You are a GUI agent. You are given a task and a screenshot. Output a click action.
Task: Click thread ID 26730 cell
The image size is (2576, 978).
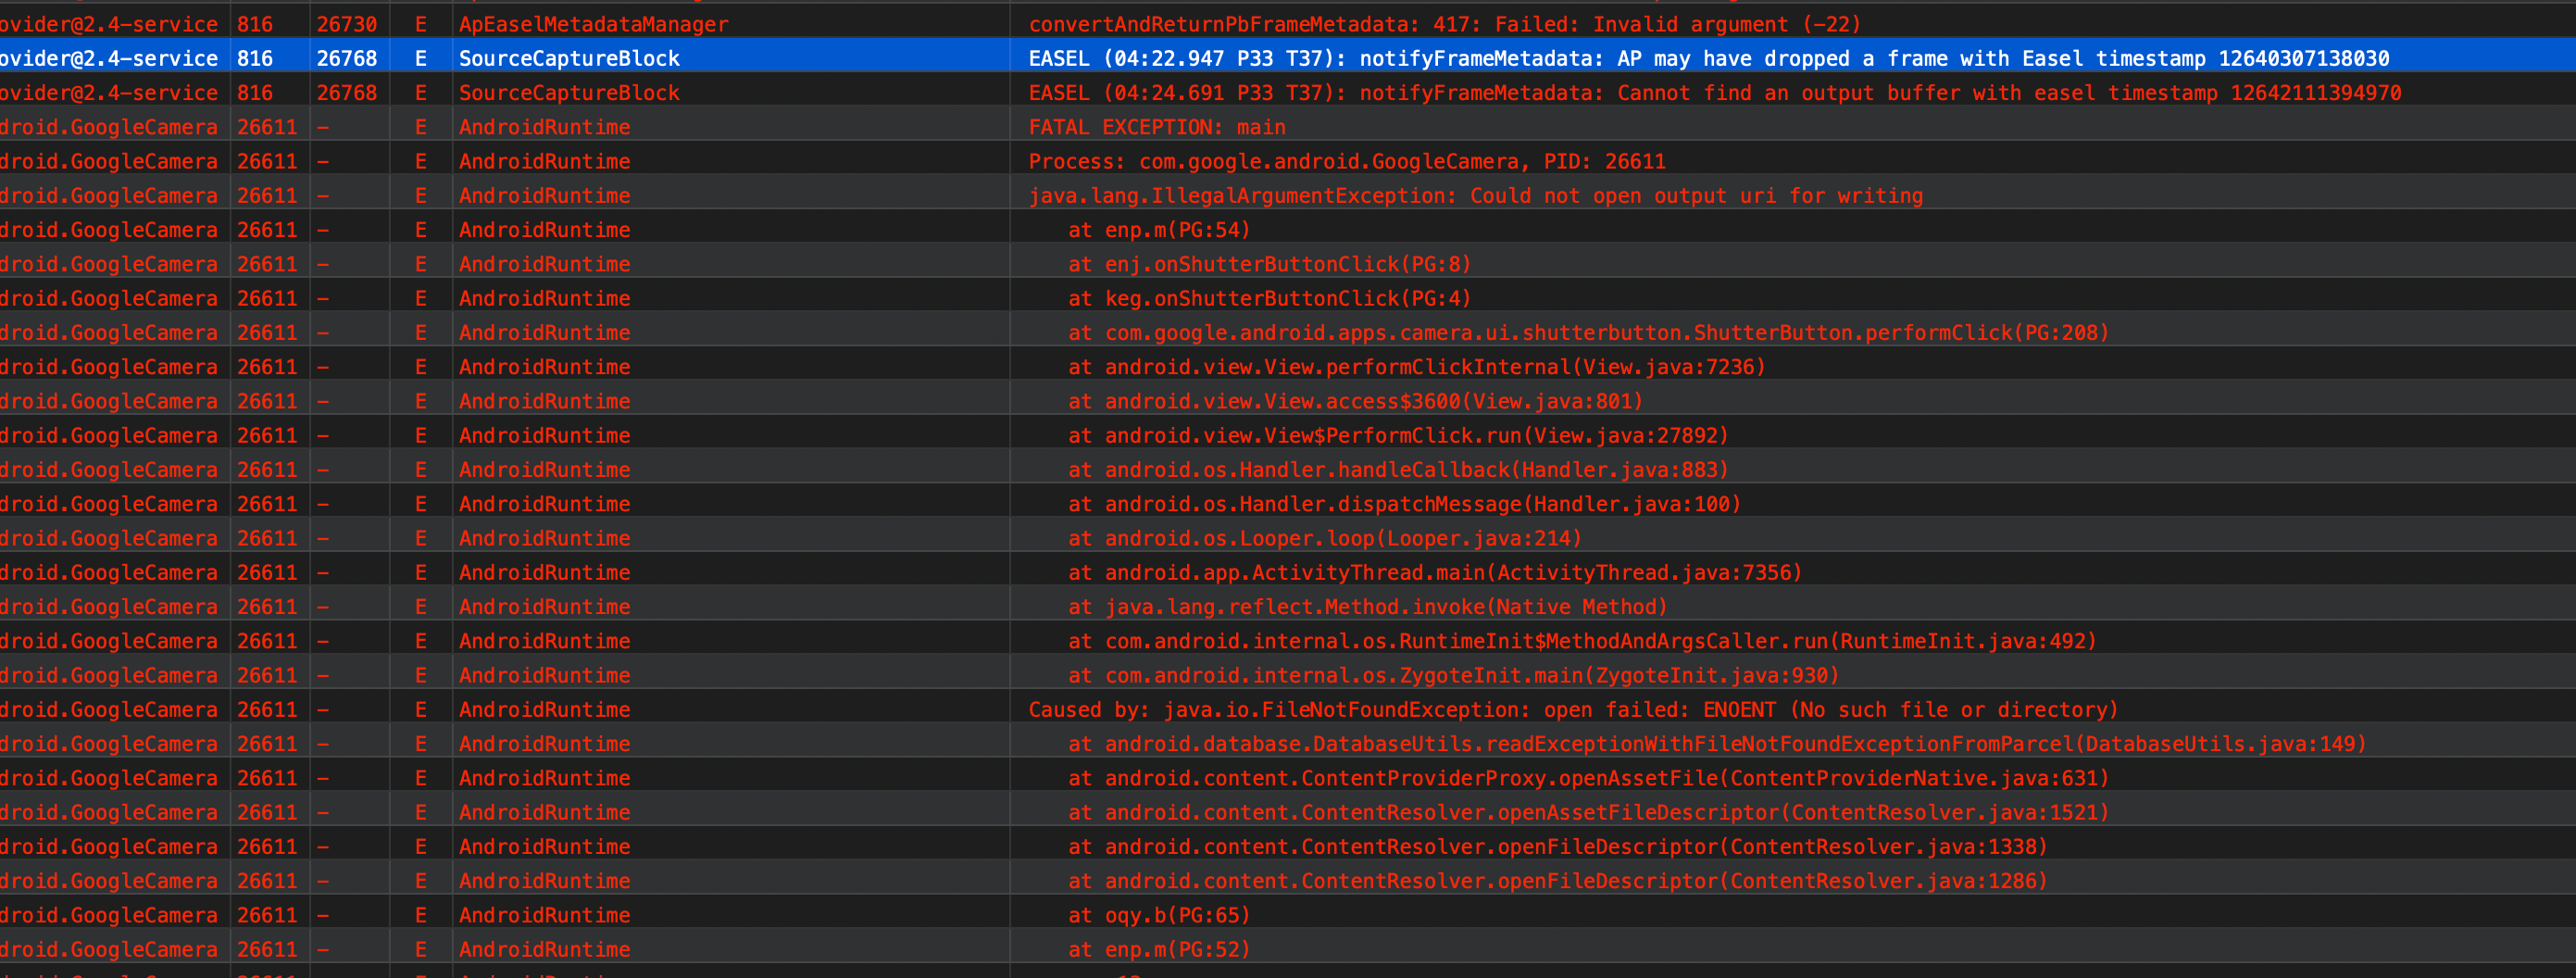click(346, 24)
